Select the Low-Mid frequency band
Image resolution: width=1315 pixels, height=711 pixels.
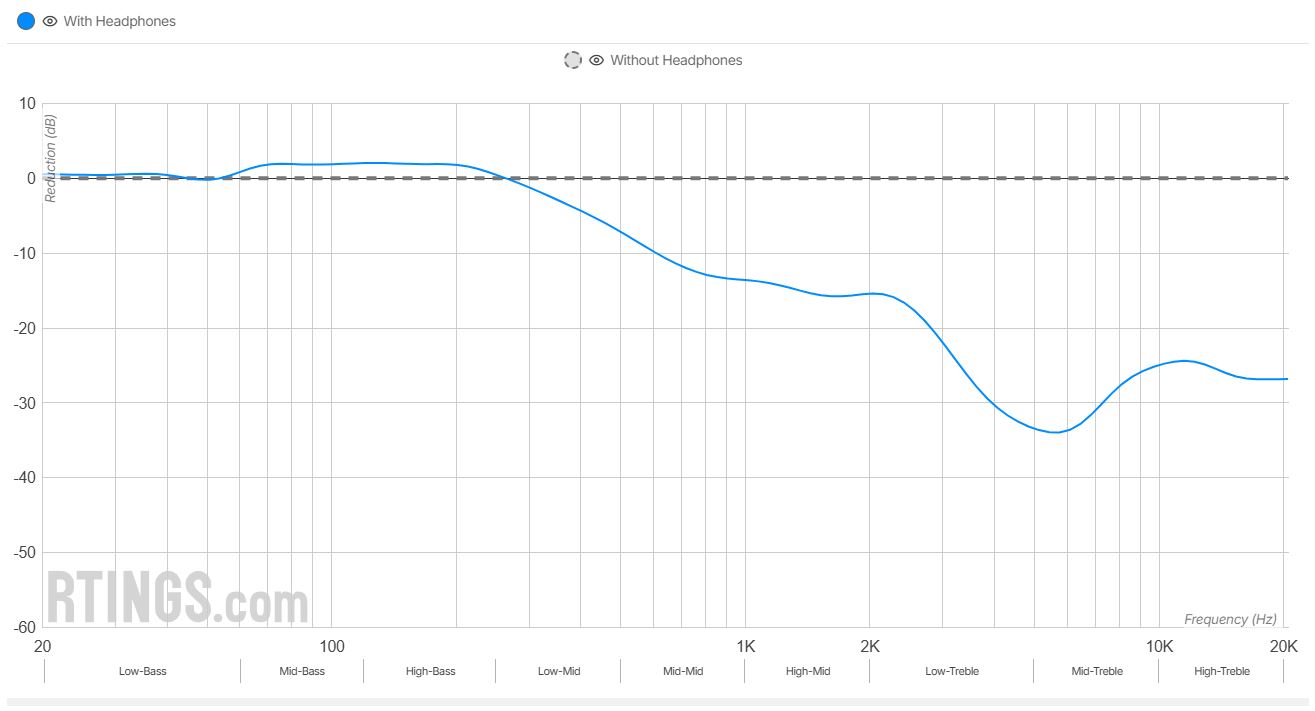tap(559, 671)
